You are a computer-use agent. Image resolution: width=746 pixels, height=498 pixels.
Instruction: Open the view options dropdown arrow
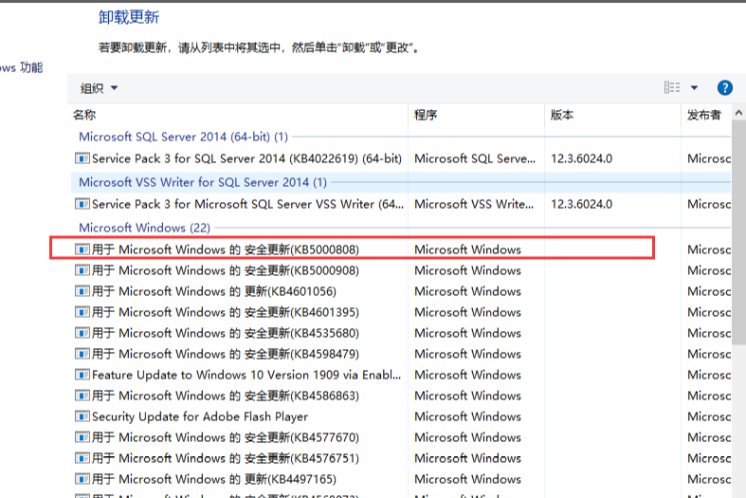[x=694, y=88]
